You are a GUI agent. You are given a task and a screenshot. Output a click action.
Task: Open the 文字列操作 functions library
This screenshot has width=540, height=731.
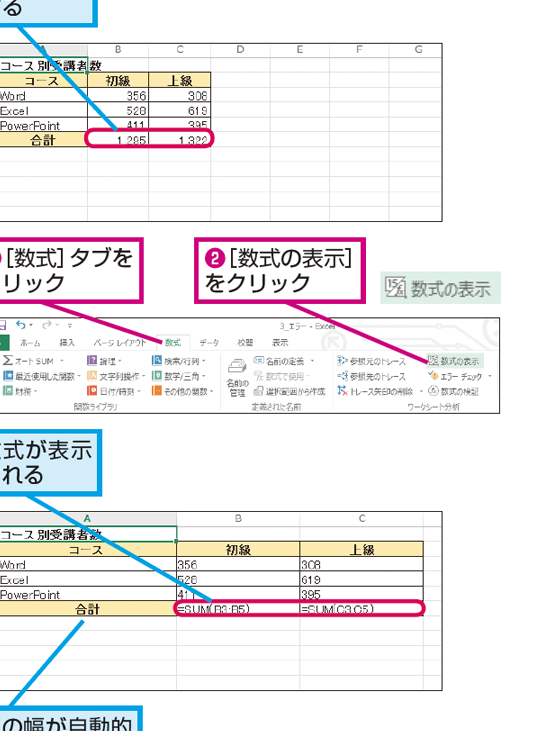[x=116, y=376]
